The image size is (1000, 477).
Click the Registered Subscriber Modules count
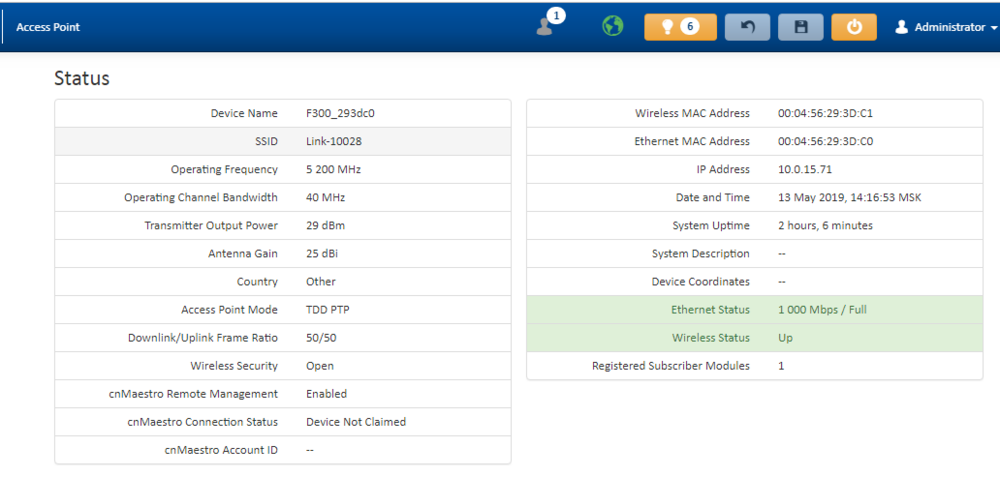(781, 366)
